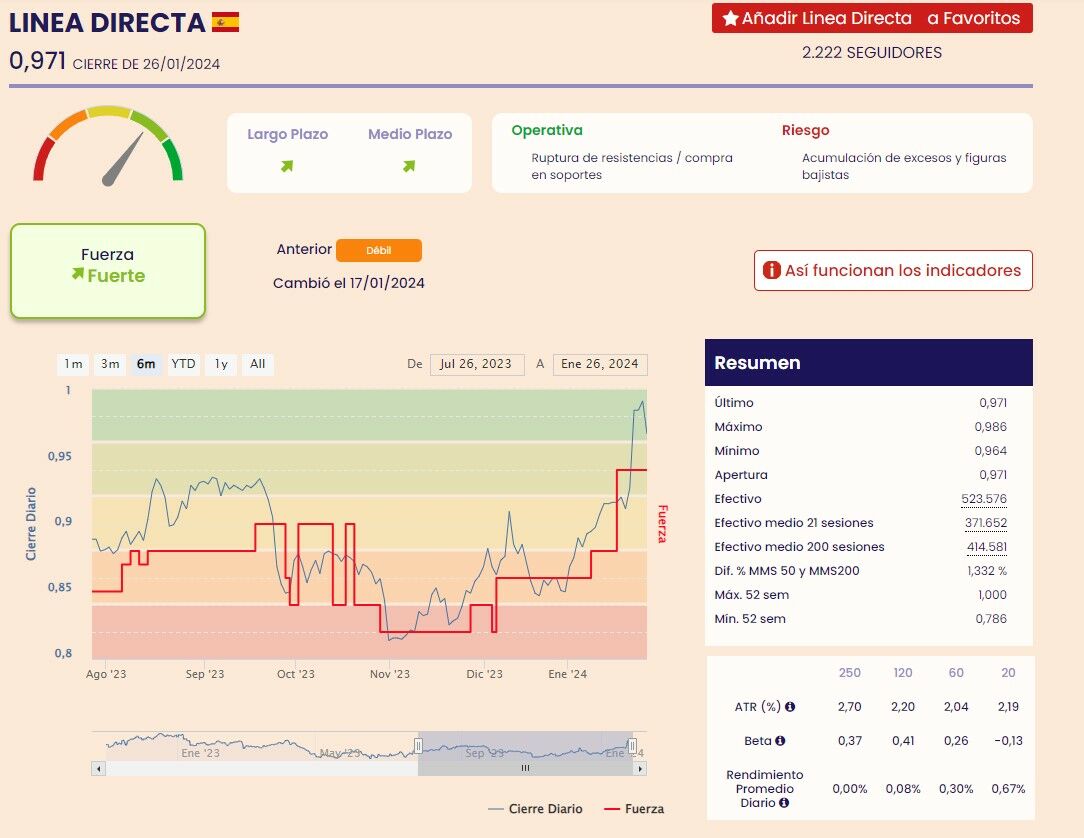Click the Resumen panel header
Viewport: 1084px width, 838px height.
[x=869, y=362]
